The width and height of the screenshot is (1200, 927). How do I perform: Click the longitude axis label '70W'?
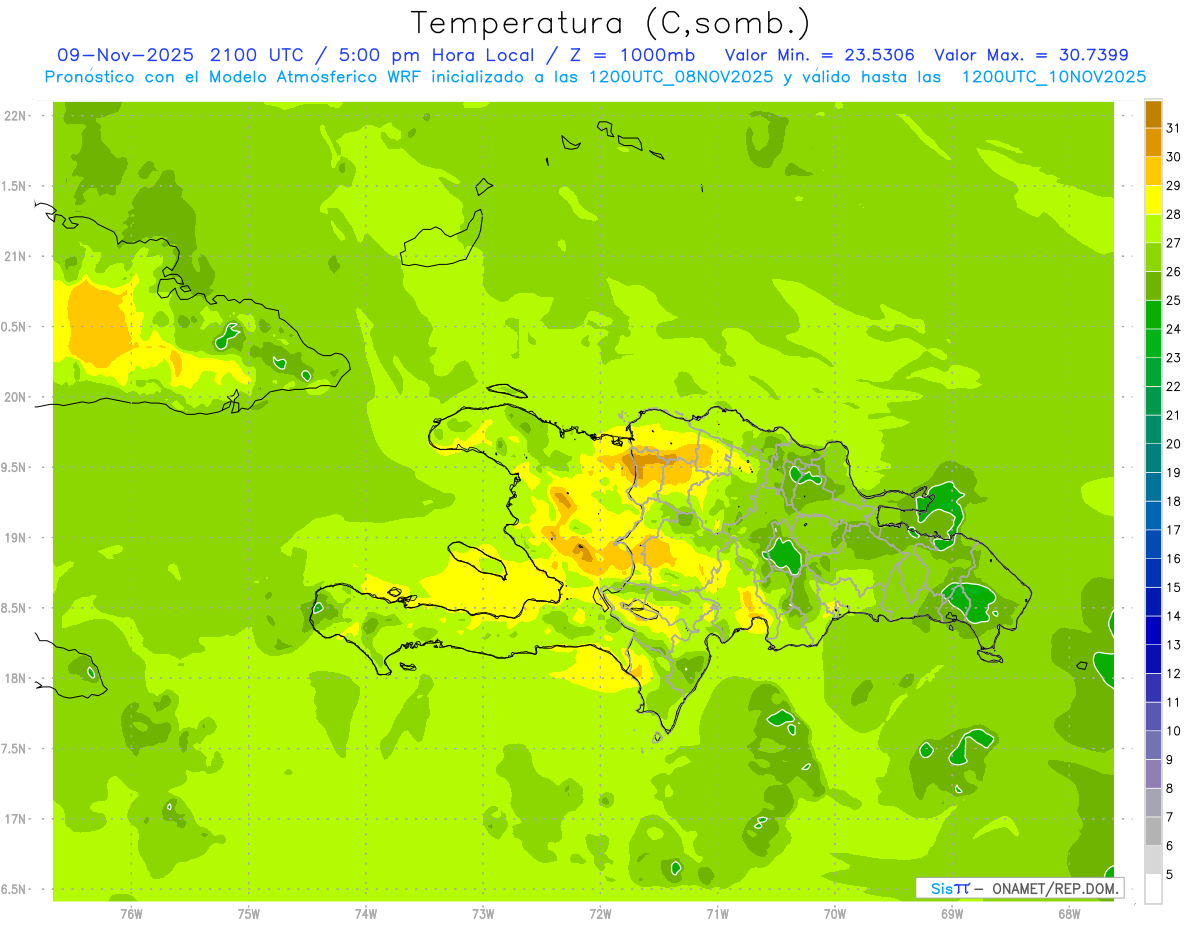[x=834, y=913]
